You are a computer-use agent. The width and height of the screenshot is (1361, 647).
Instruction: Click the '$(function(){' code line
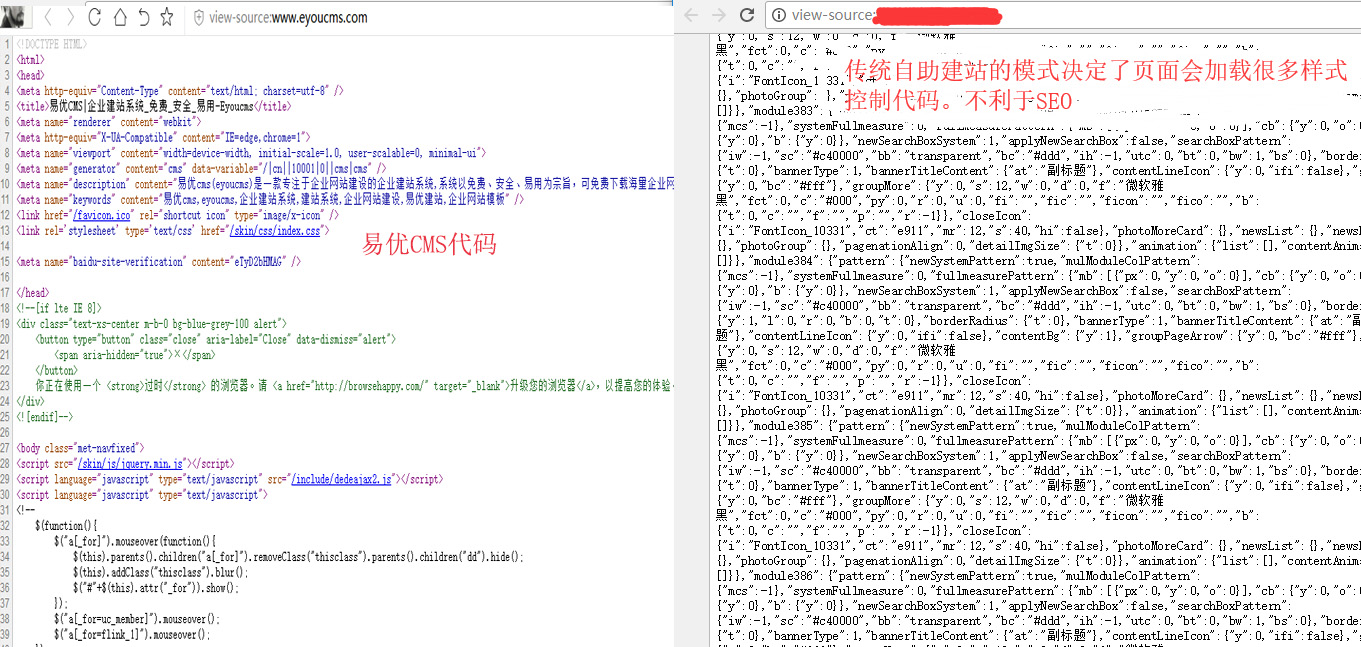pos(66,526)
